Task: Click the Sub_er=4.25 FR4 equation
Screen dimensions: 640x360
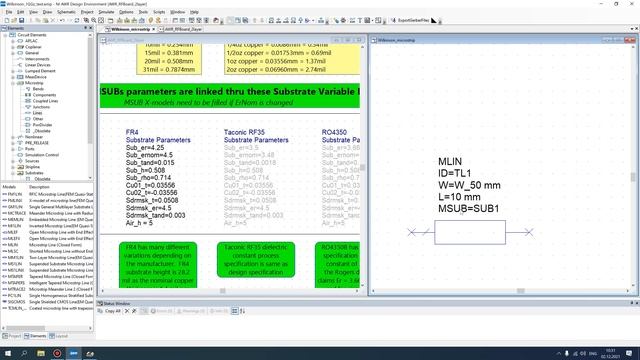Action: pyautogui.click(x=145, y=148)
